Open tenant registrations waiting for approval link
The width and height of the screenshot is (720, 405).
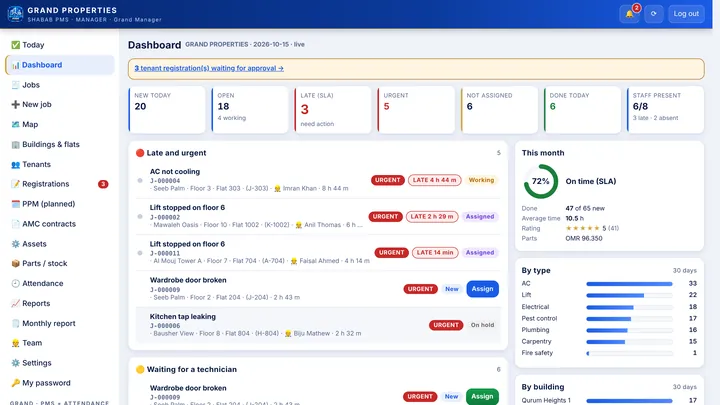(x=209, y=68)
